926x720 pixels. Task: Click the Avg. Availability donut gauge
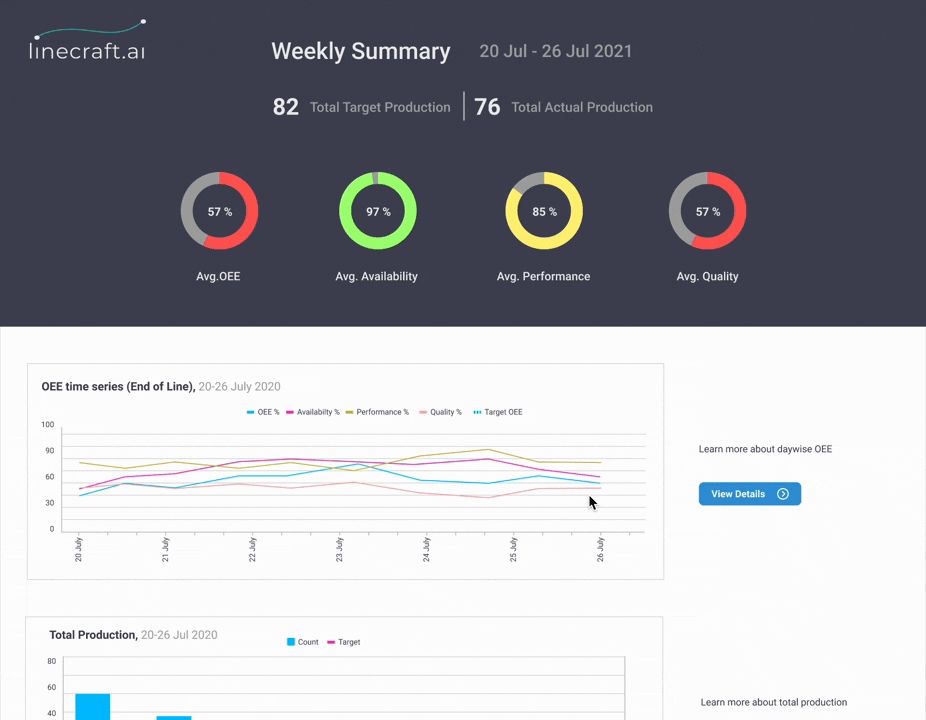(x=377, y=211)
